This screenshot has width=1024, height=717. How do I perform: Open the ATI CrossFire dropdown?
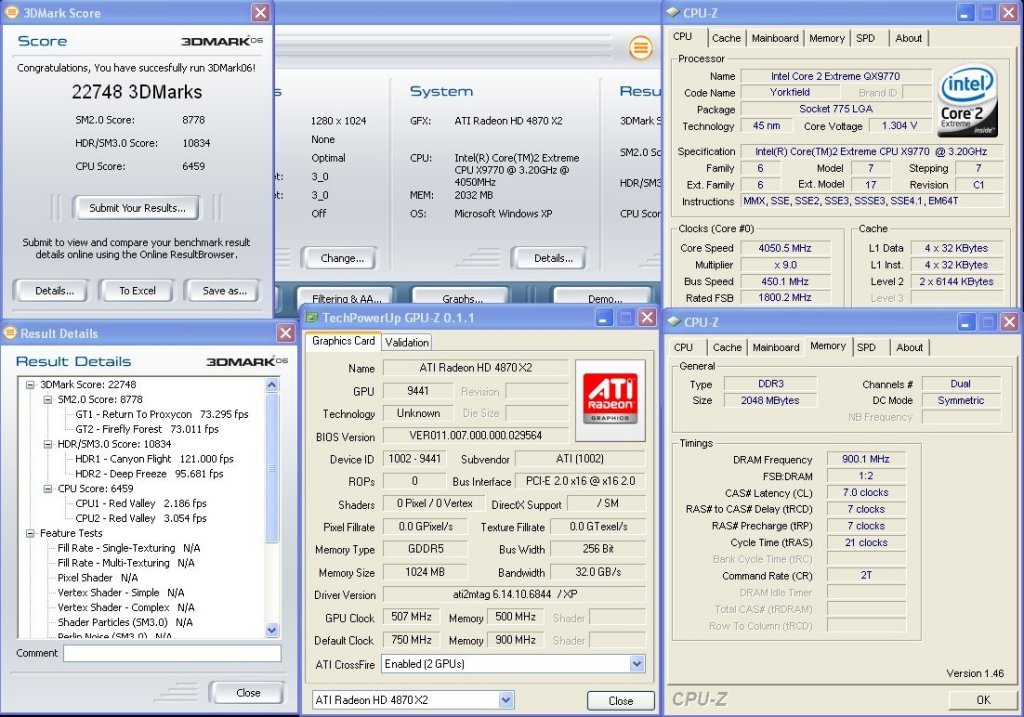(636, 664)
